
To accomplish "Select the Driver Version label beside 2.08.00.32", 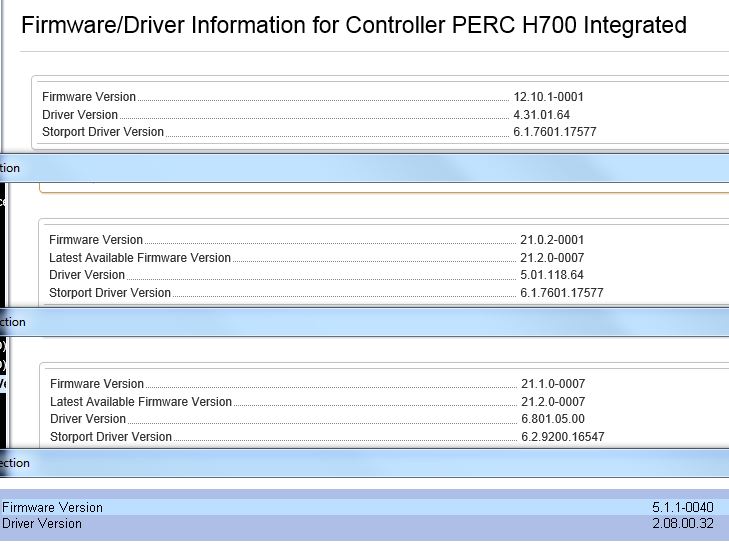I will click(42, 523).
